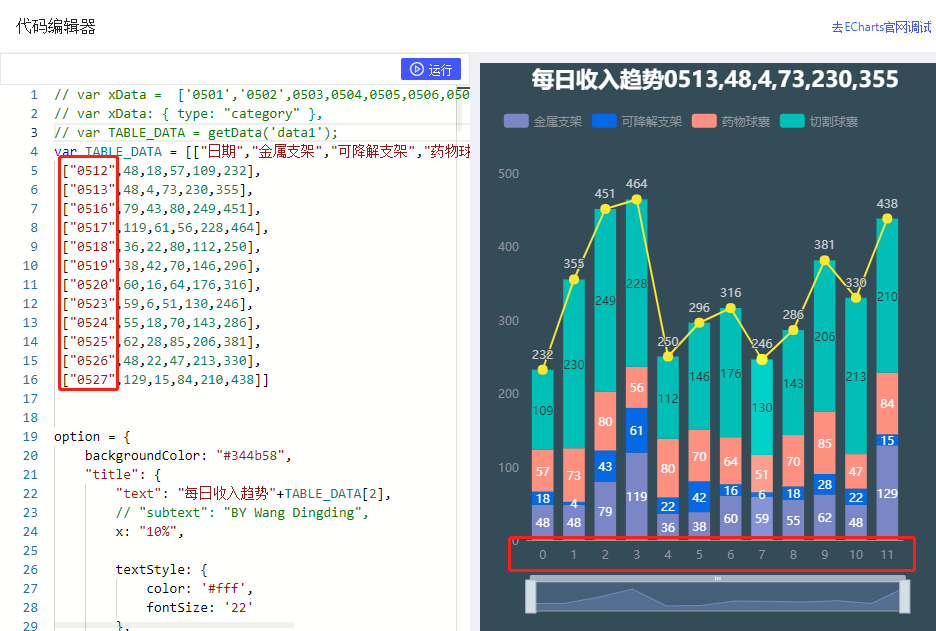936x631 pixels.
Task: Toggle the 可降解支架 legend item
Action: pyautogui.click(x=636, y=121)
